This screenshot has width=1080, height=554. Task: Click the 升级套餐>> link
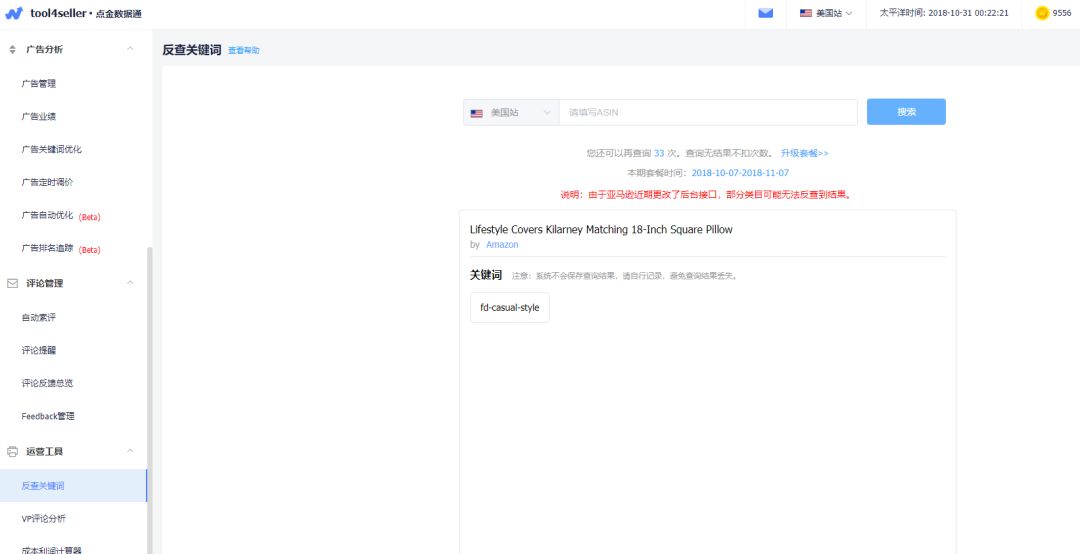pos(804,153)
